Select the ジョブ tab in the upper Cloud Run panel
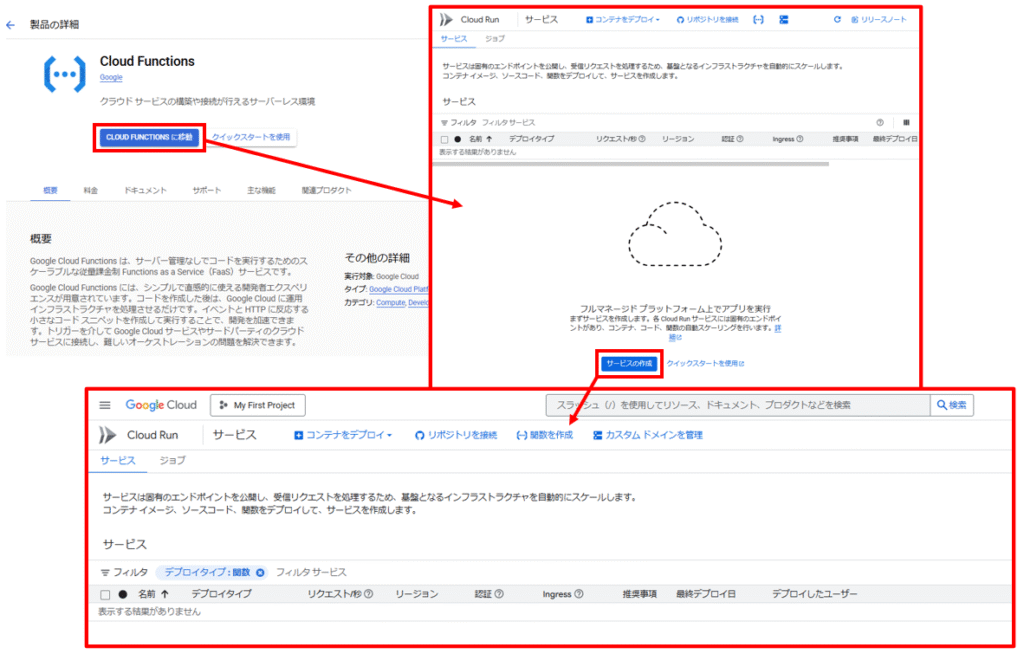Screen dimensions: 1024x654 (494, 39)
